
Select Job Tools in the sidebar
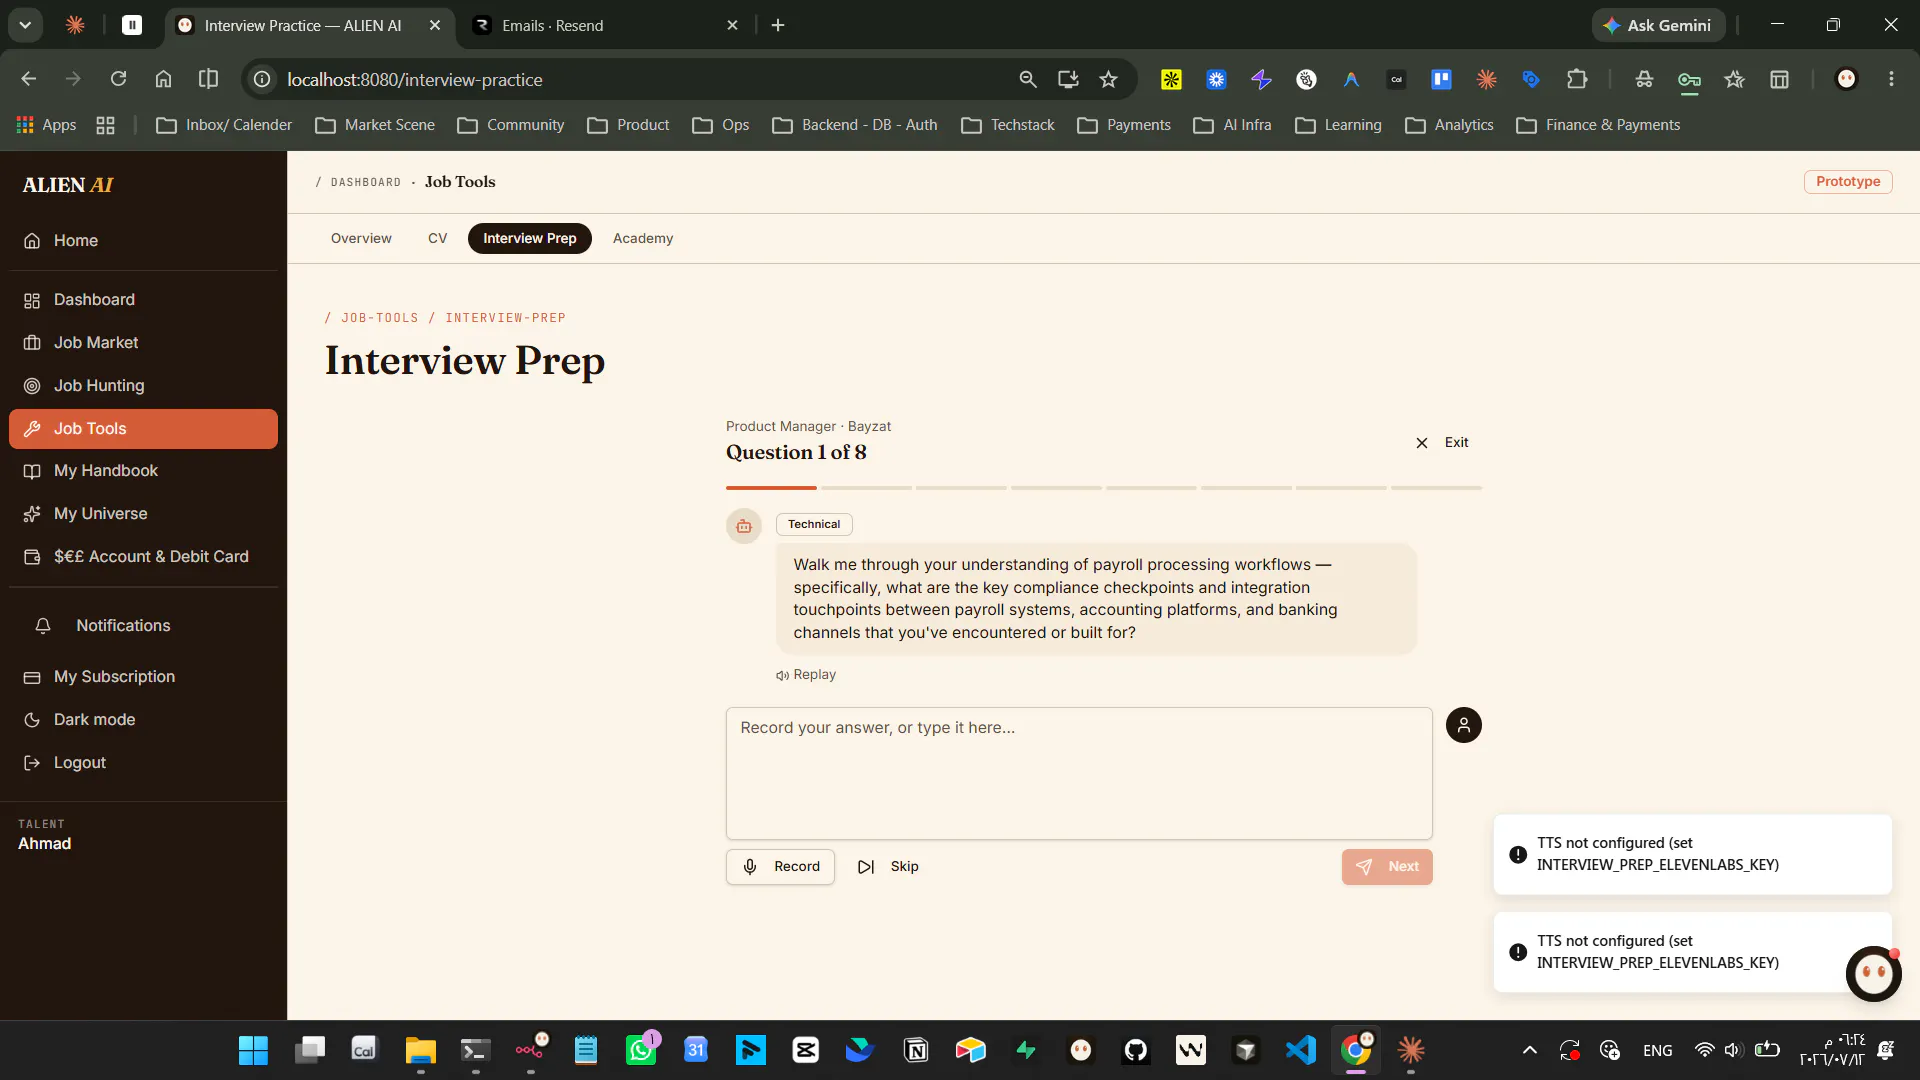(x=143, y=429)
